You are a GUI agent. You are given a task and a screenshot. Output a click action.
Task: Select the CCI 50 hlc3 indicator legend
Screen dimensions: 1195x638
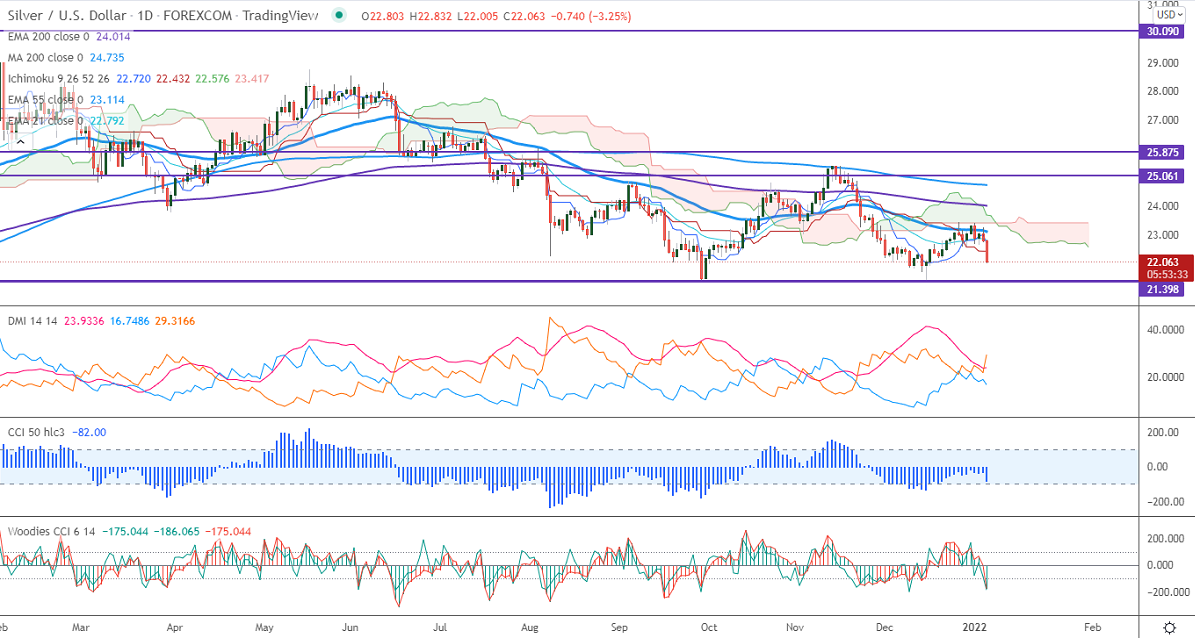coord(37,432)
